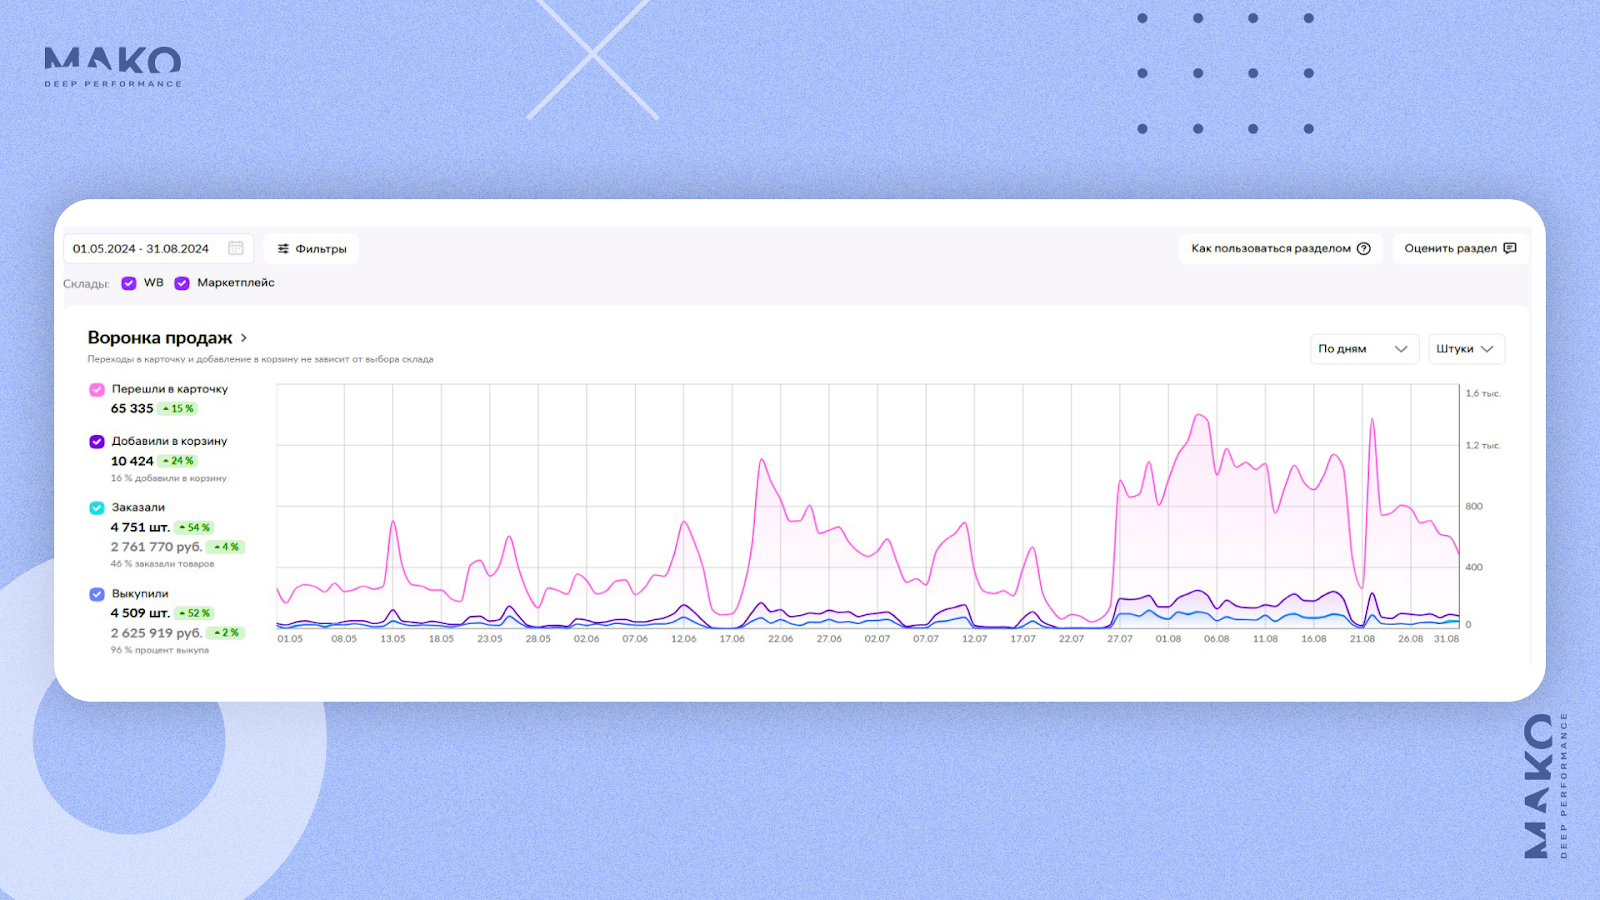Open the Штуки units dropdown

(x=1466, y=349)
